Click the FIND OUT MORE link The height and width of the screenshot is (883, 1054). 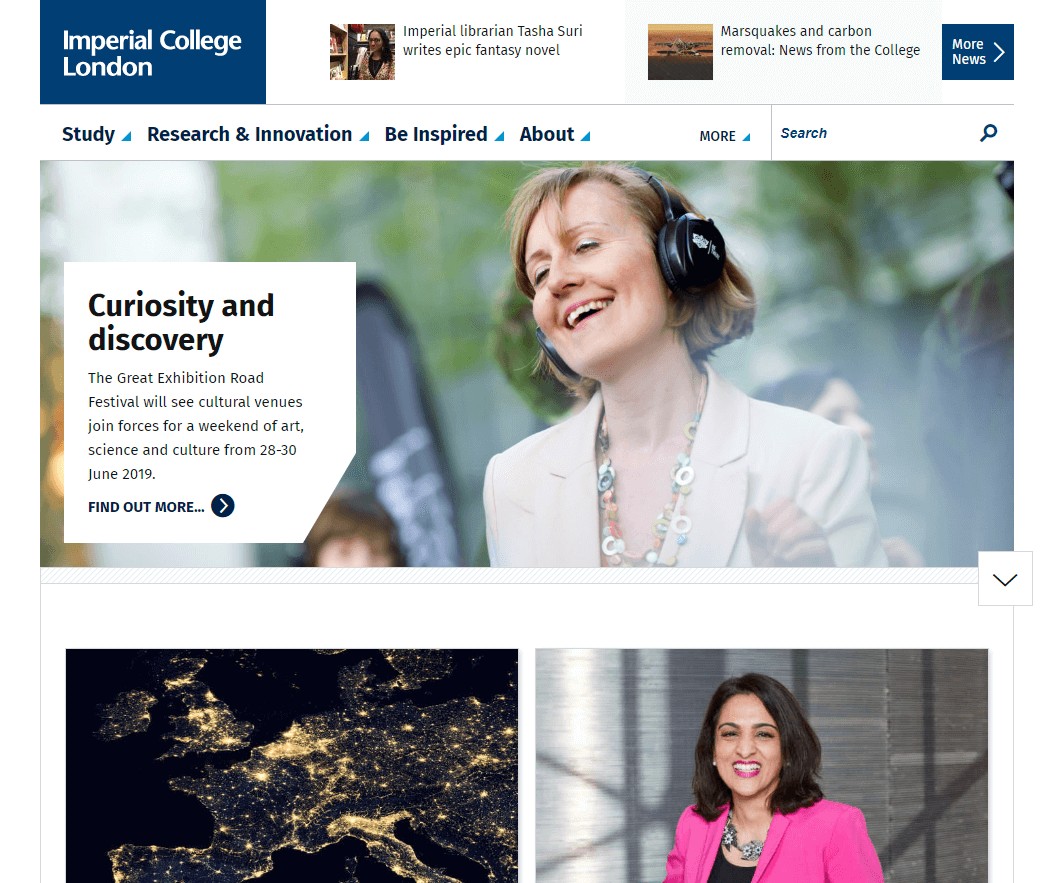146,507
